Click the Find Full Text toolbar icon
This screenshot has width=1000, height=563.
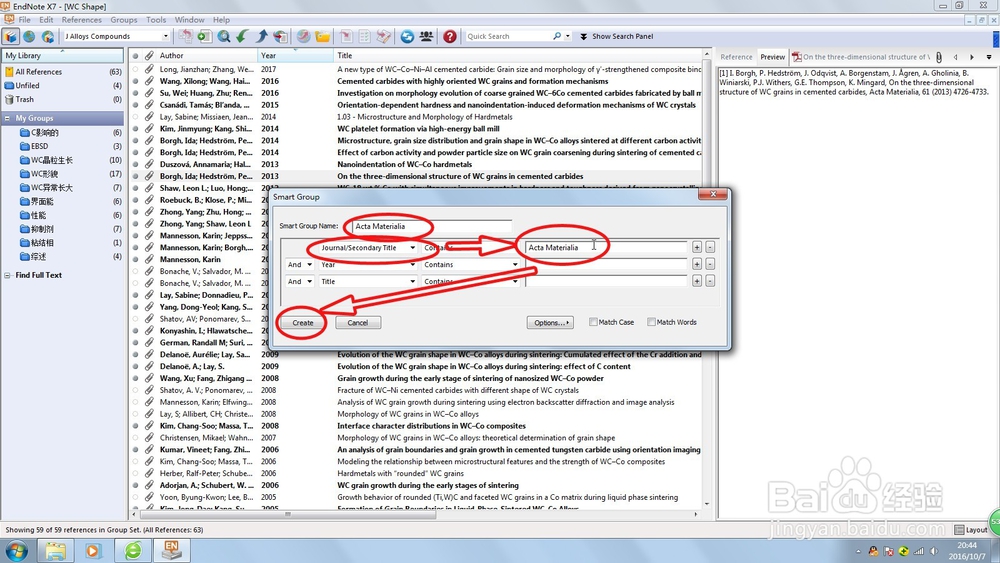click(x=281, y=36)
